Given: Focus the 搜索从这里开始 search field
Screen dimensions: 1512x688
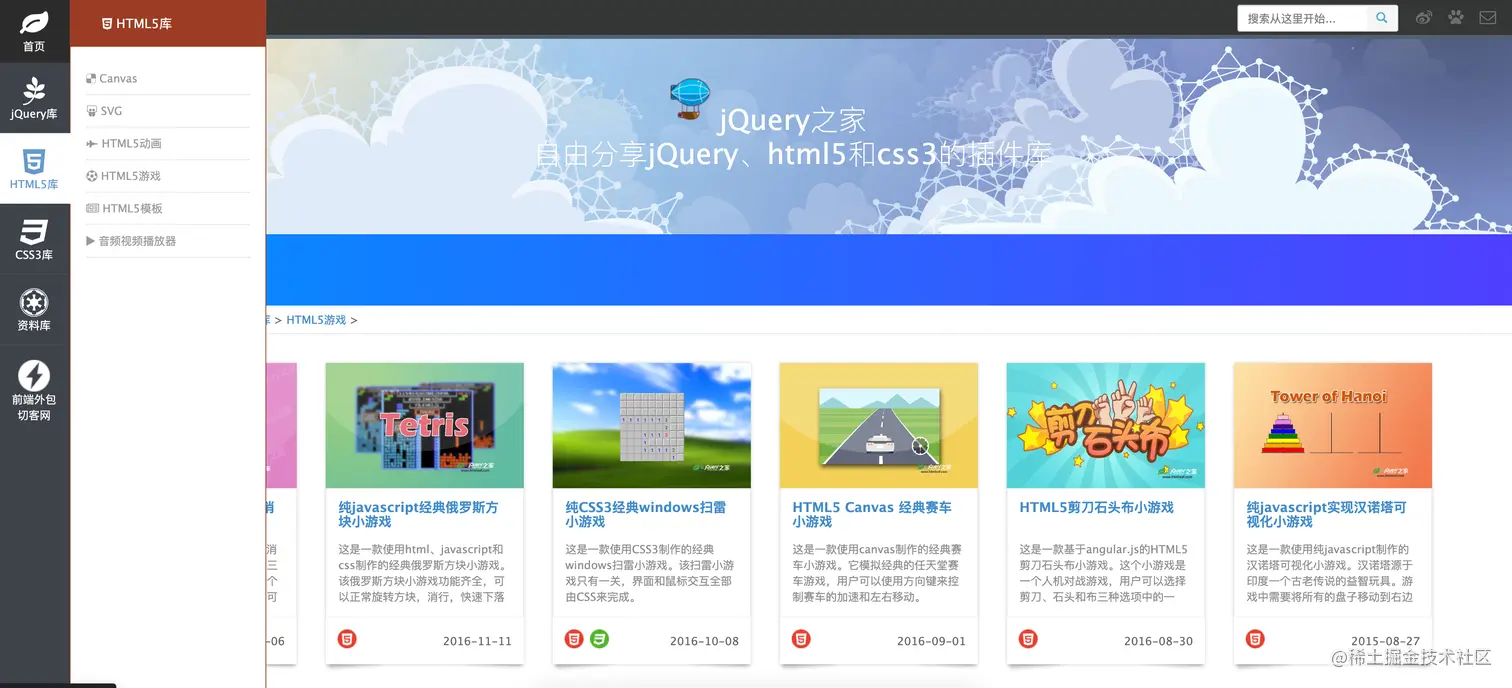Looking at the screenshot, I should (1303, 18).
